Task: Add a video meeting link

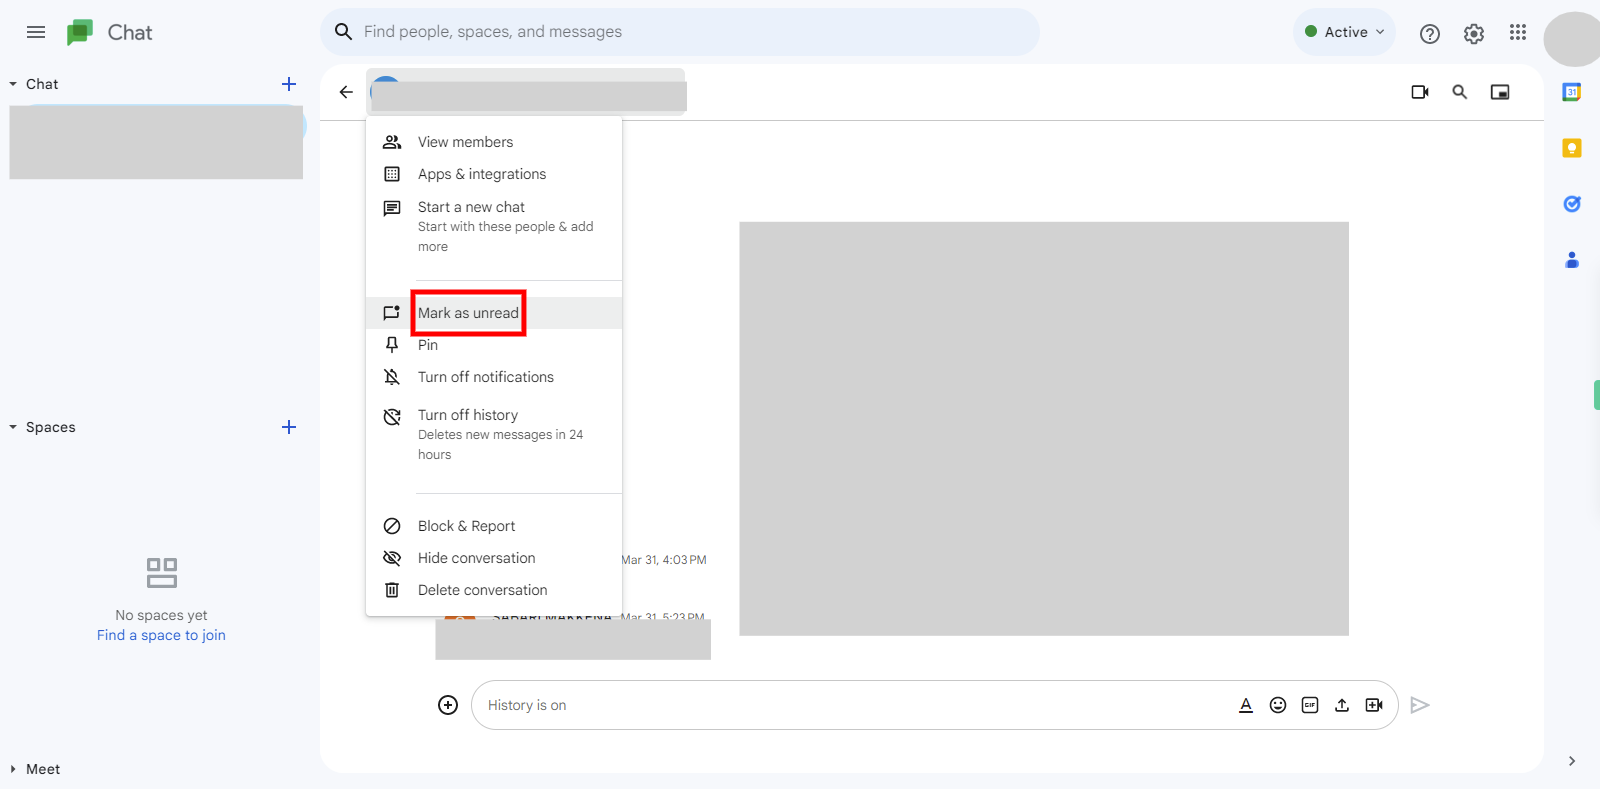Action: point(1374,705)
